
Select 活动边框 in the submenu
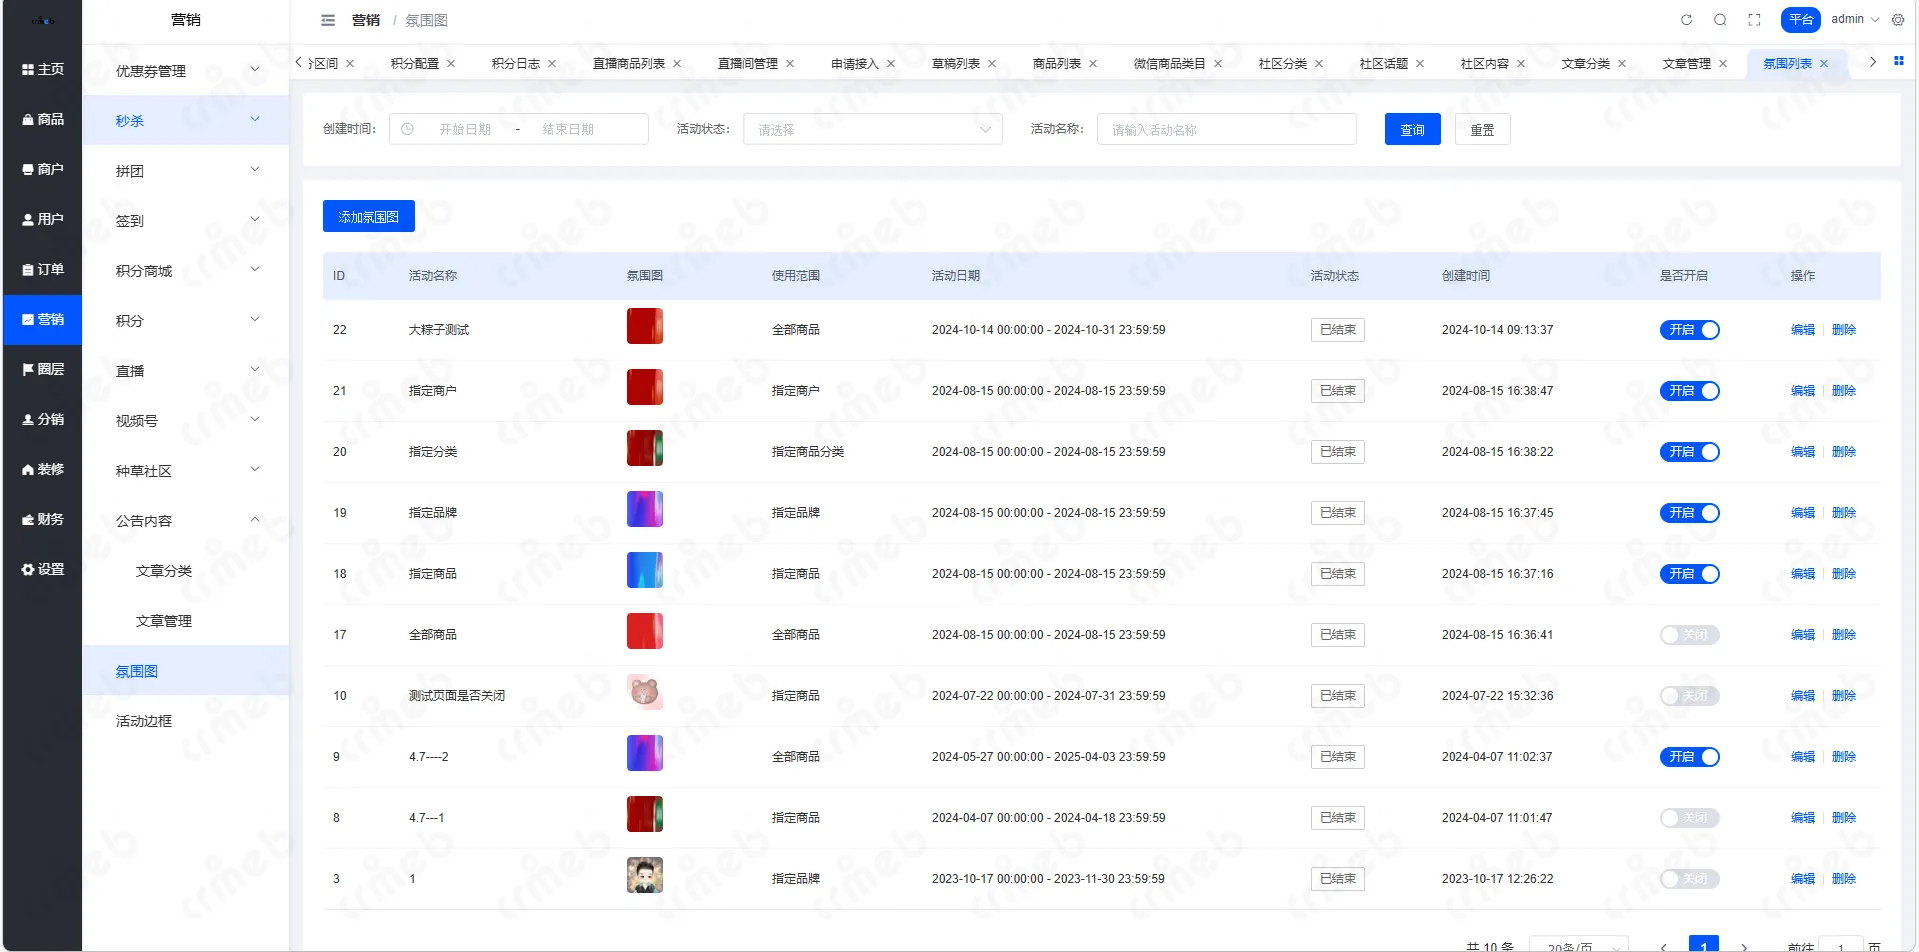pyautogui.click(x=144, y=721)
